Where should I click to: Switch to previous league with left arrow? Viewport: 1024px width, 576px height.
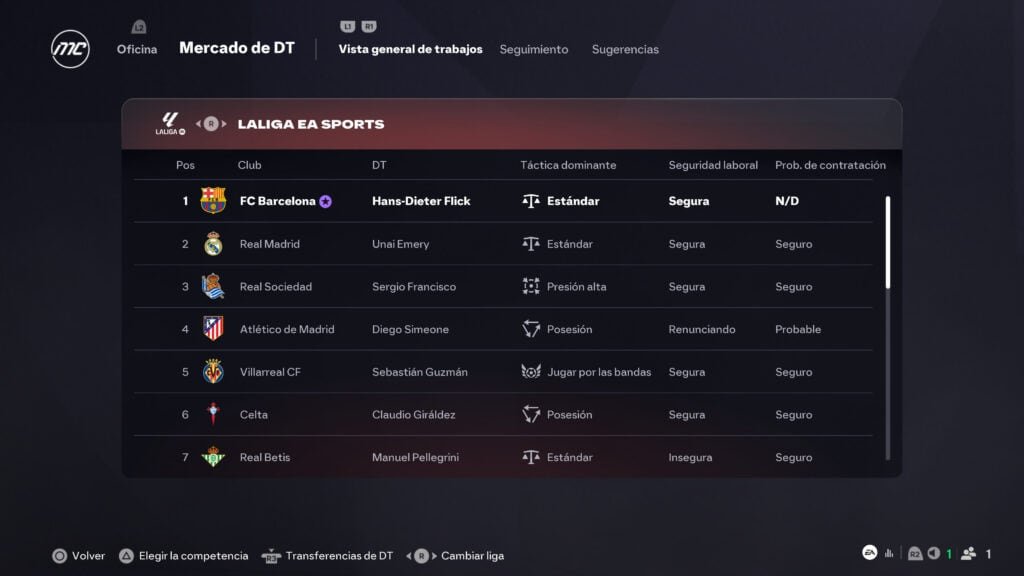coord(199,123)
